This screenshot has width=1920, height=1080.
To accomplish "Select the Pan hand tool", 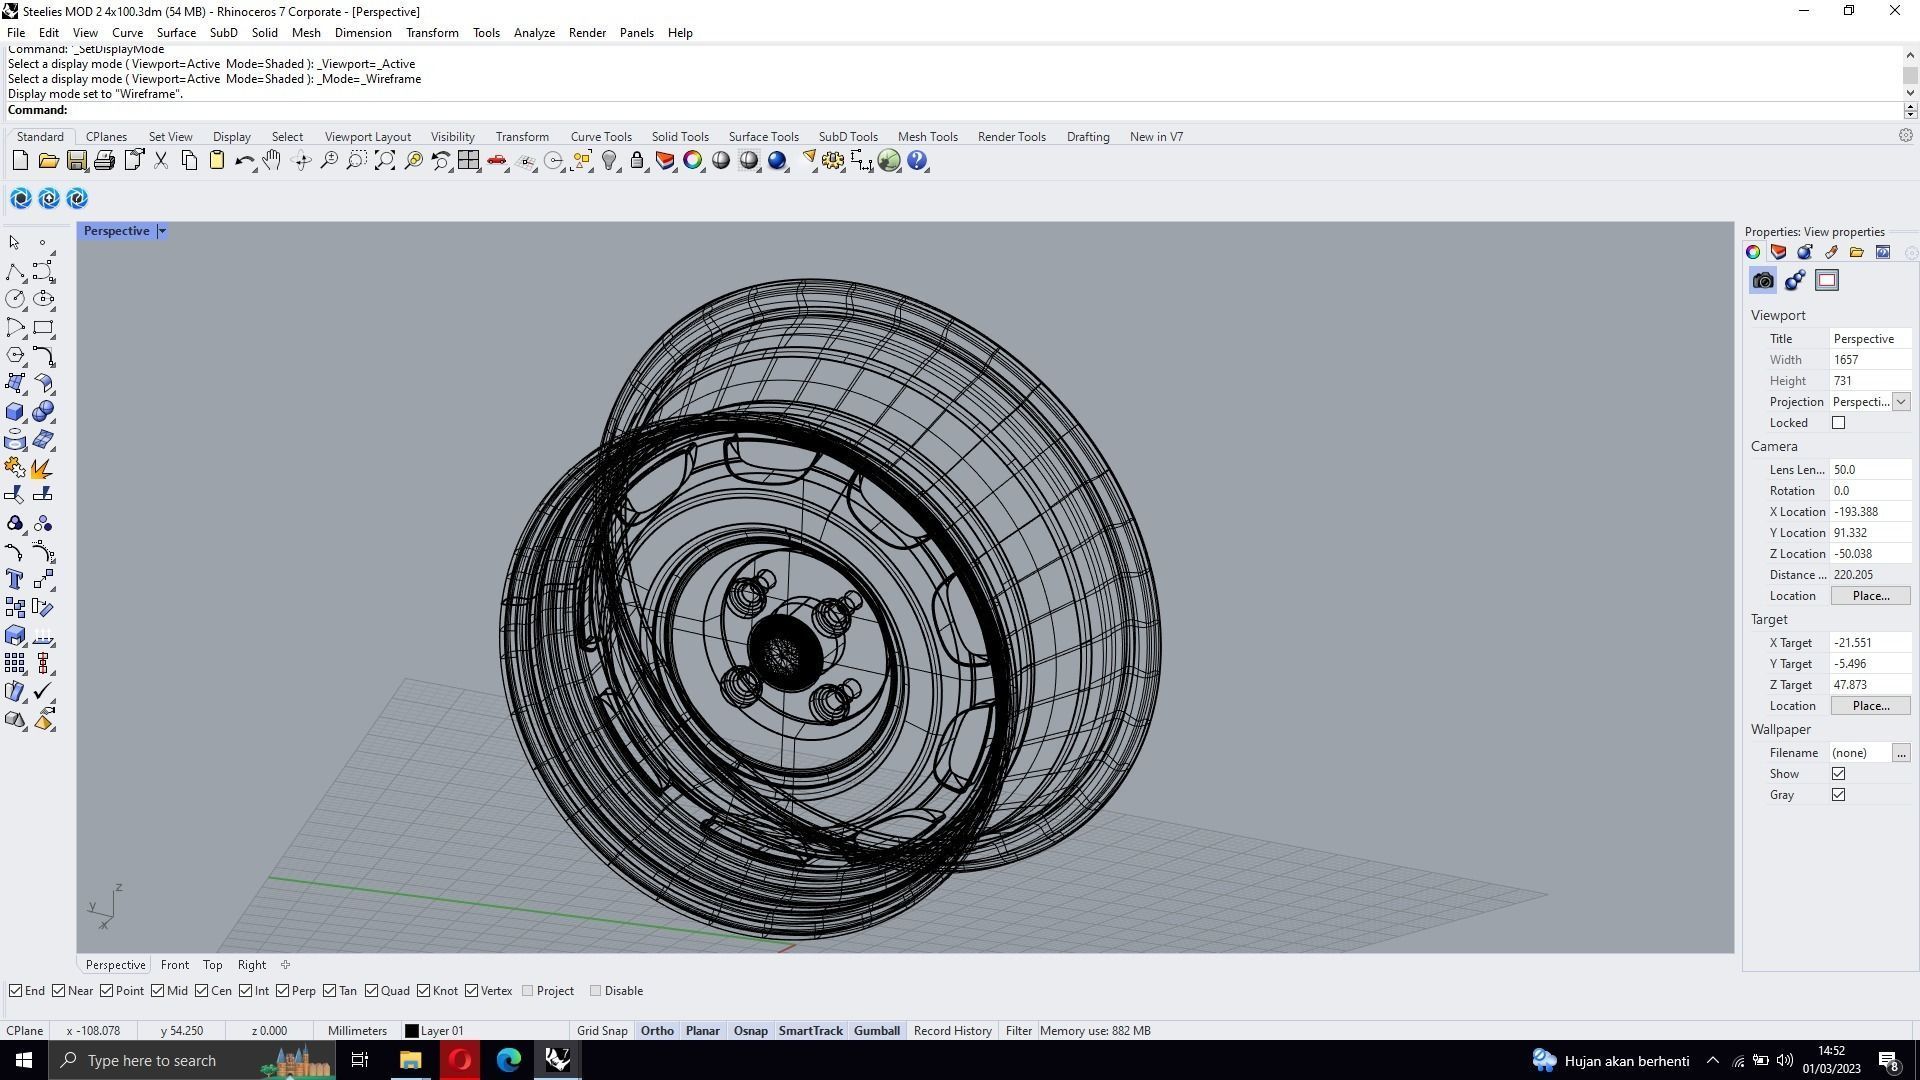I will (272, 161).
